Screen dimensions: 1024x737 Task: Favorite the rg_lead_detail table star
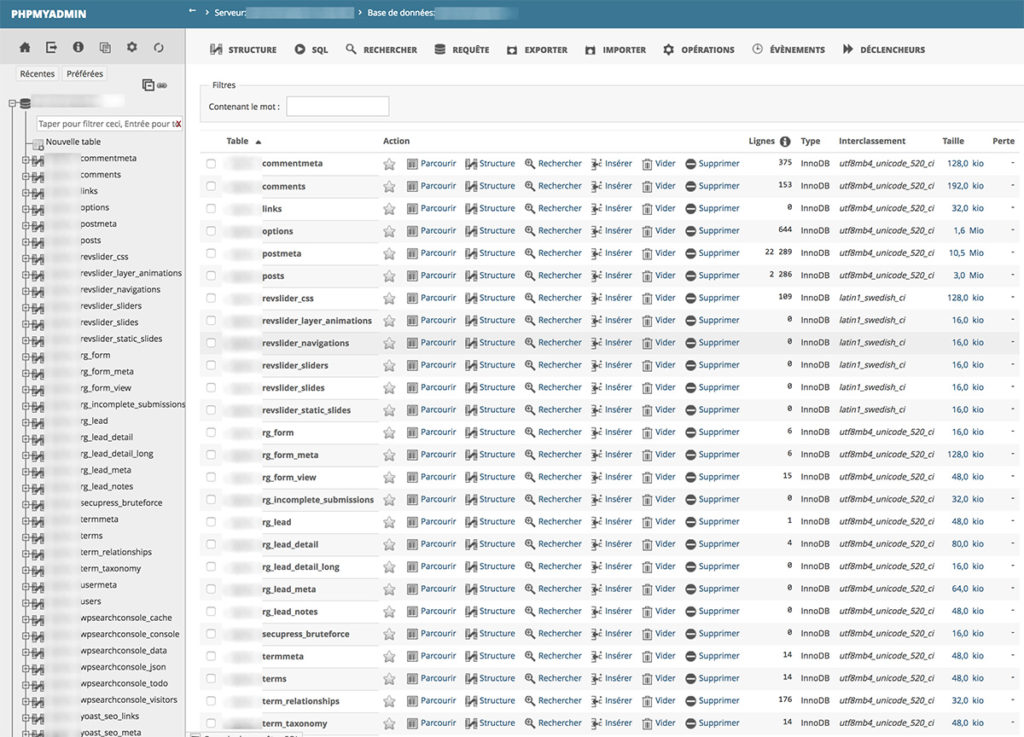(x=389, y=544)
